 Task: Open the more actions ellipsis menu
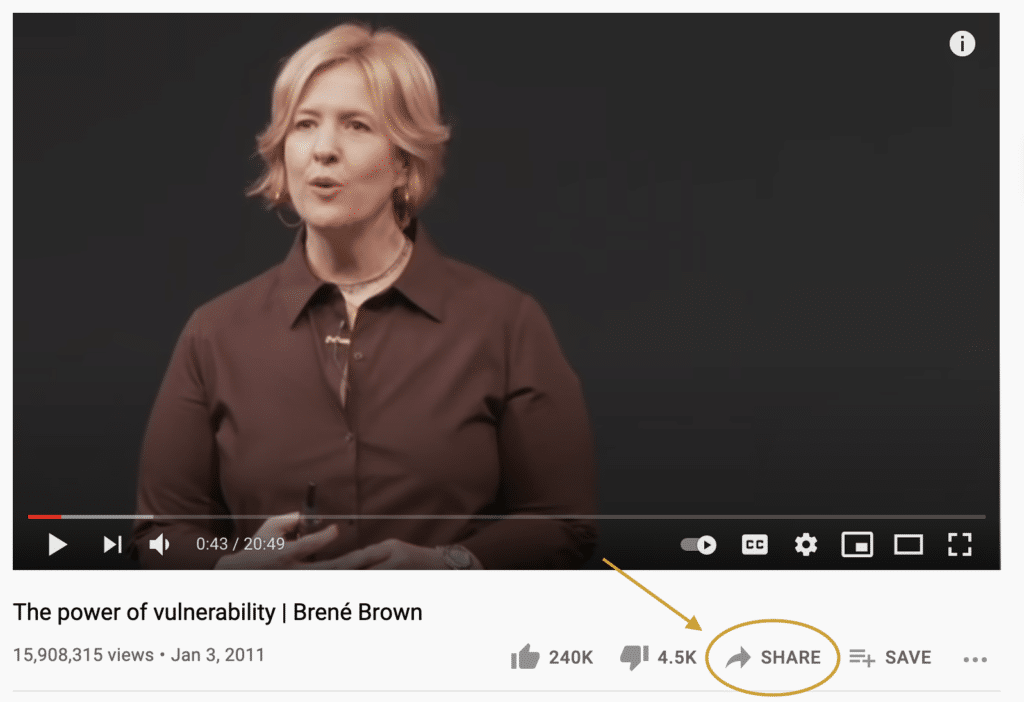click(x=975, y=660)
